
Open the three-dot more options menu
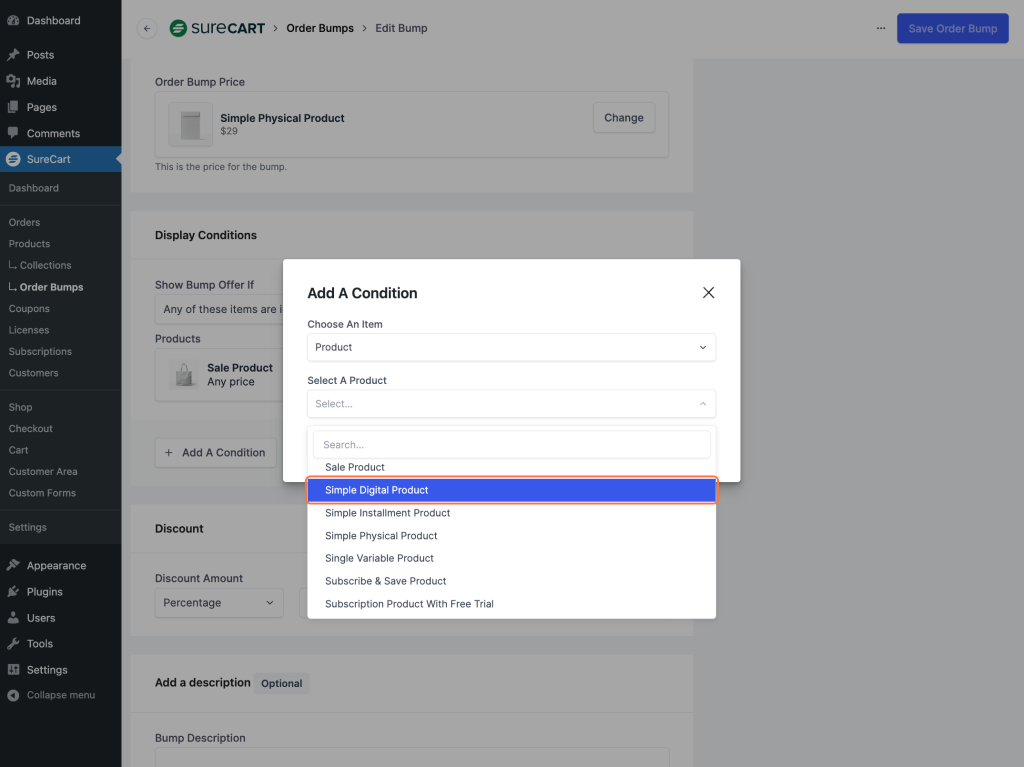(880, 29)
